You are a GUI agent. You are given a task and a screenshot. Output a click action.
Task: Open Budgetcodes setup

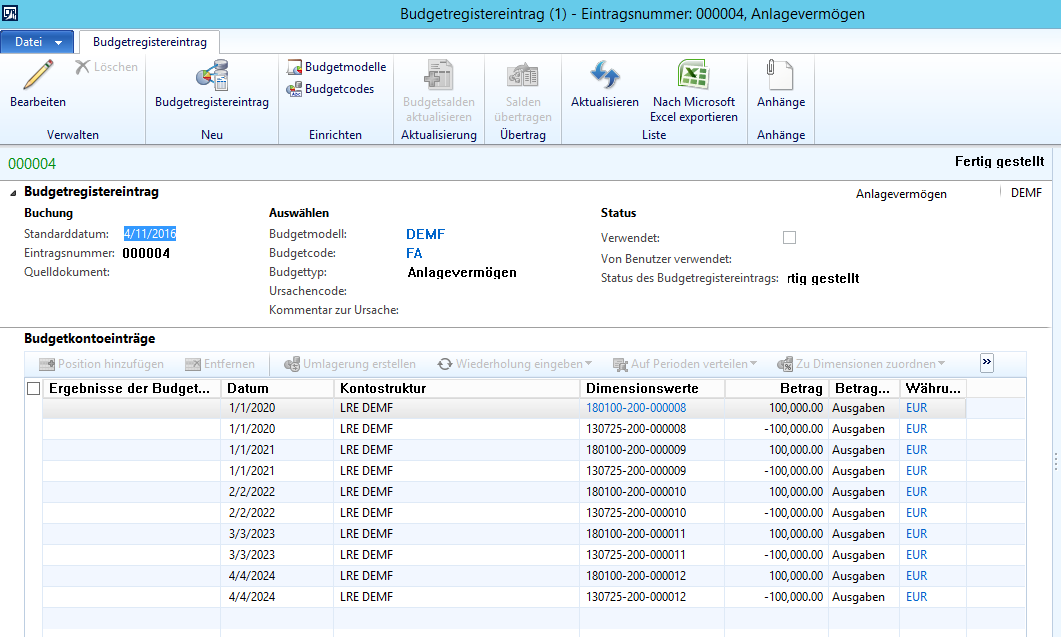[330, 89]
